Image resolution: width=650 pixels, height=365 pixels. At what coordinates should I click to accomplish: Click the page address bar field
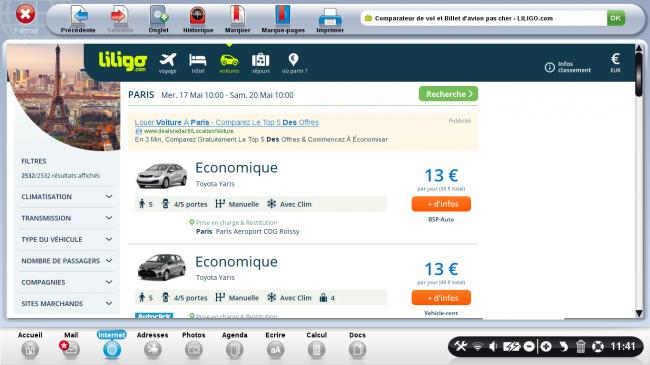point(483,18)
